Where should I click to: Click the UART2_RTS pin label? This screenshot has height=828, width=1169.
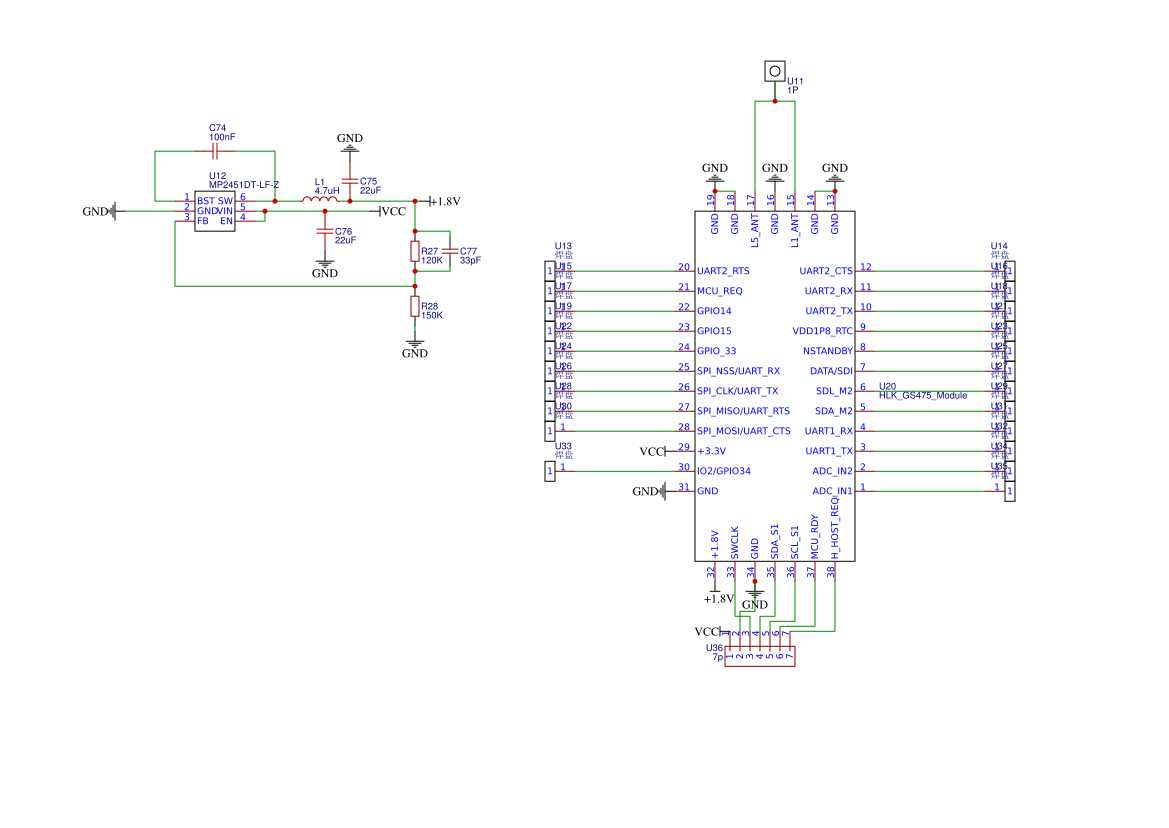723,271
